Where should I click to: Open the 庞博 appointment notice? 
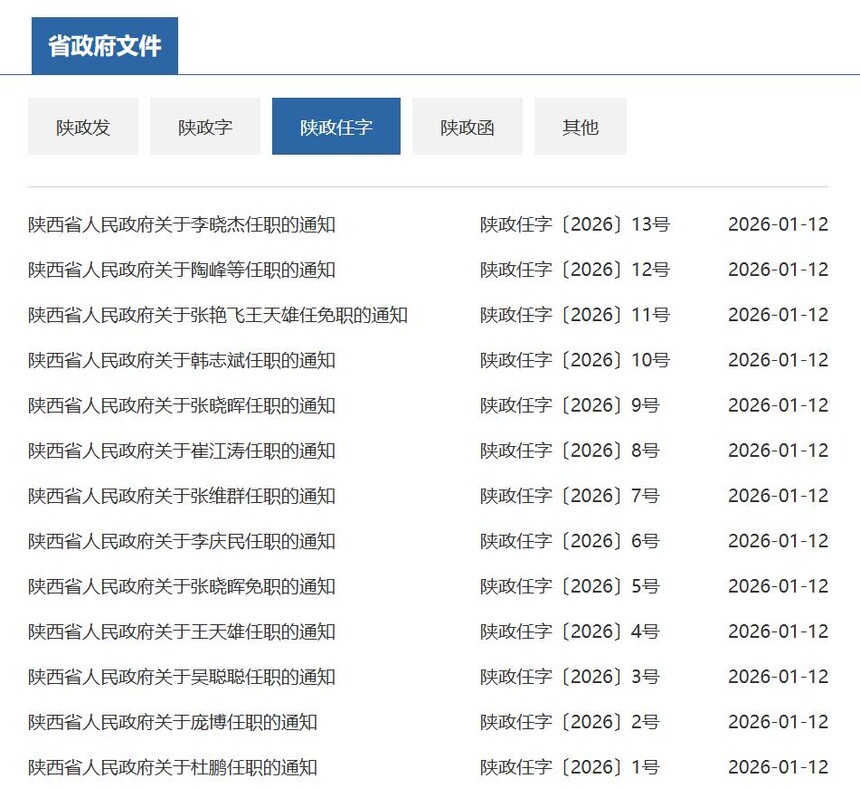170,722
